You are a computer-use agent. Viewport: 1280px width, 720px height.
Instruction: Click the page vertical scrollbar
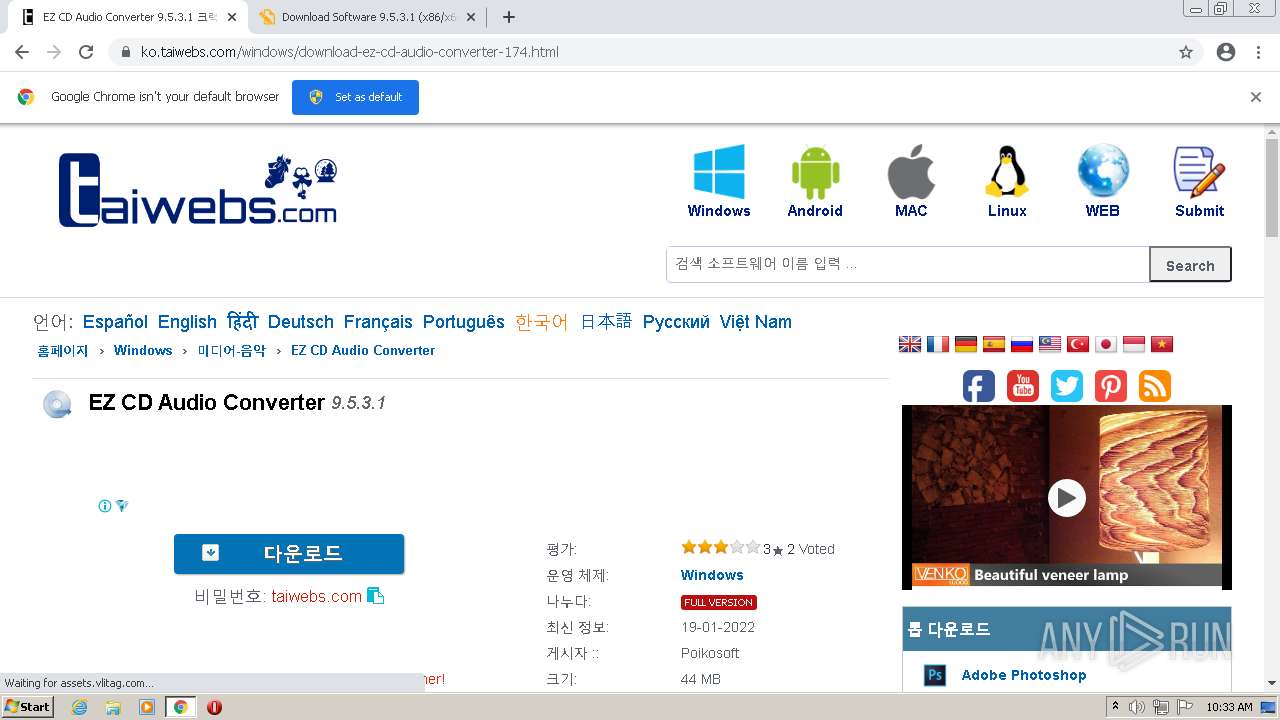click(1272, 188)
